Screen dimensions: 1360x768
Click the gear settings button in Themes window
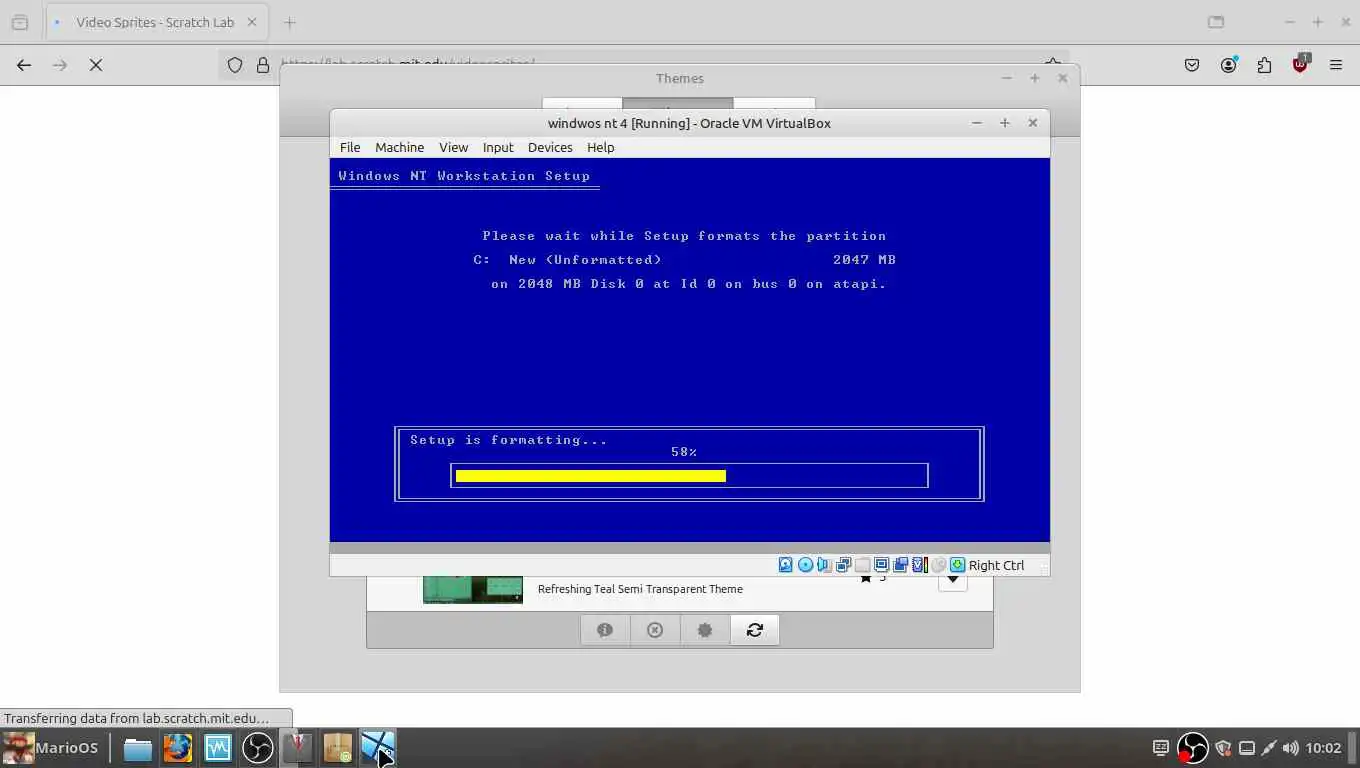(x=705, y=630)
